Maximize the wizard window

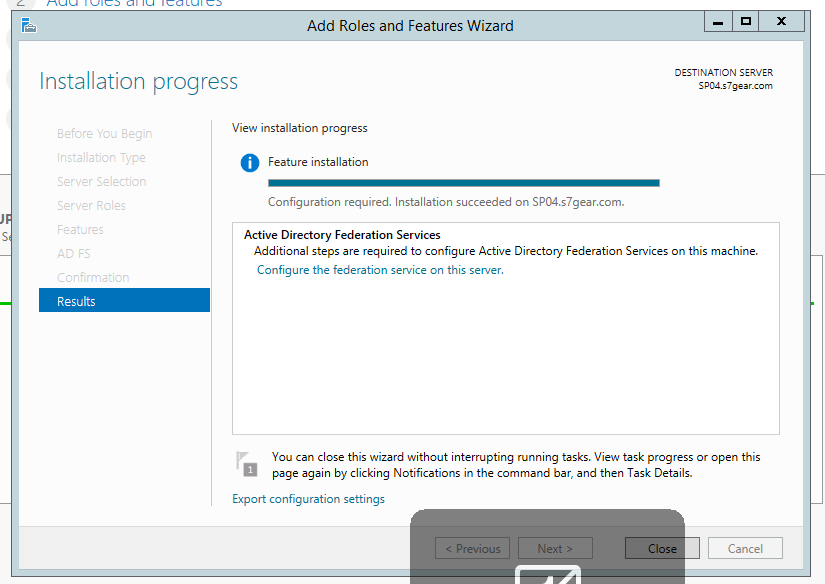(x=746, y=21)
